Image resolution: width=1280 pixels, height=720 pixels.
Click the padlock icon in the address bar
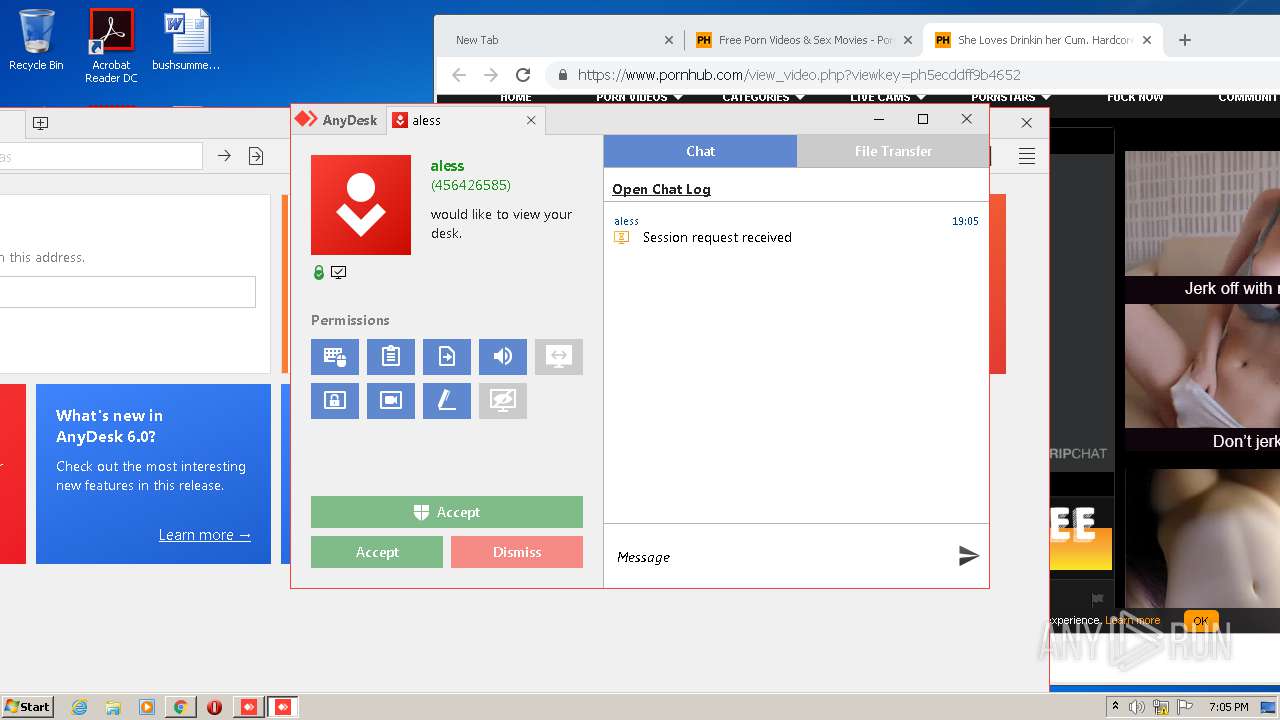click(x=562, y=75)
